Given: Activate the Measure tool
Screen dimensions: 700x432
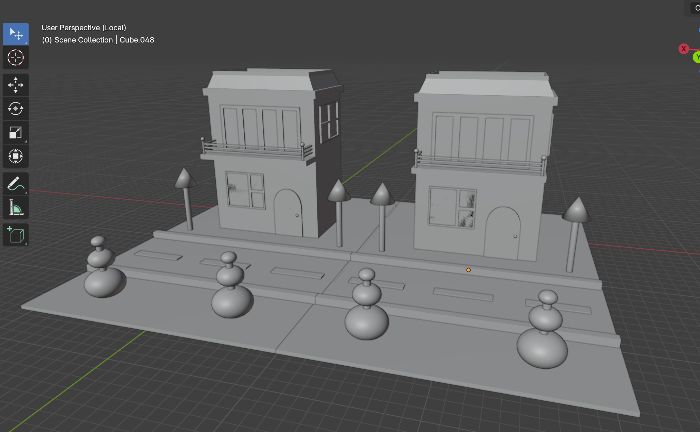Looking at the screenshot, I should pyautogui.click(x=16, y=208).
